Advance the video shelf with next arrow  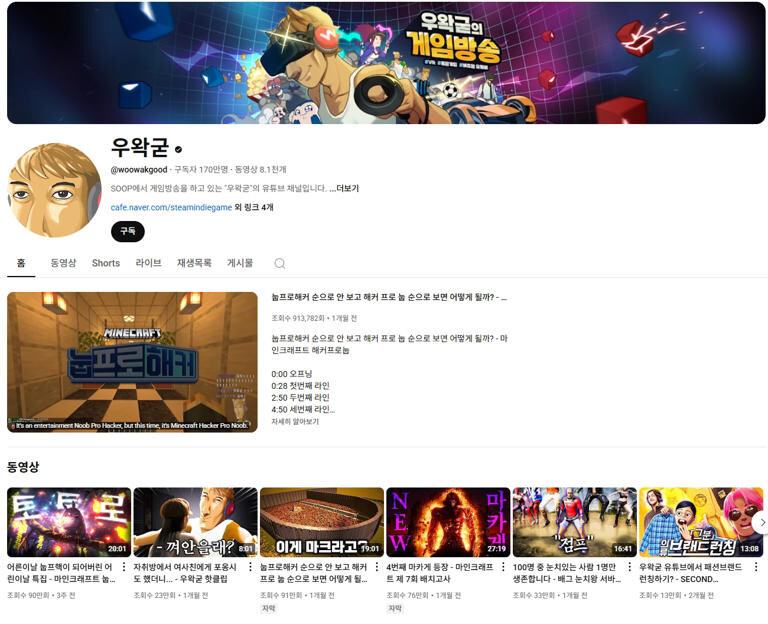(x=761, y=523)
